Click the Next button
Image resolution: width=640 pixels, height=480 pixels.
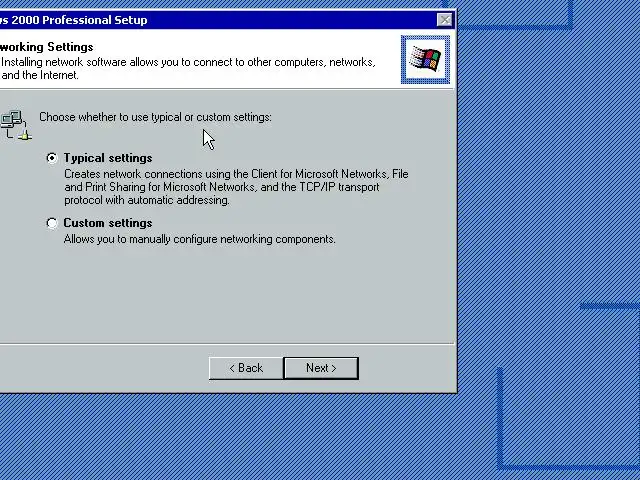click(321, 368)
